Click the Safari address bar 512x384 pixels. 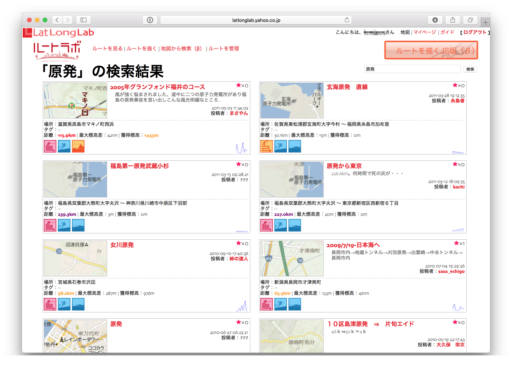coord(256,20)
